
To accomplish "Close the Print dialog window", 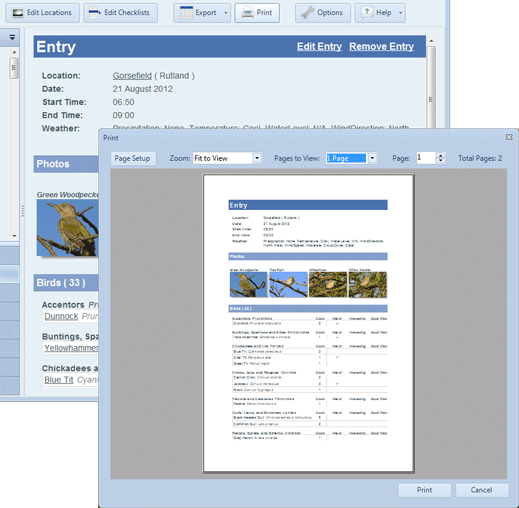I will click(x=509, y=137).
